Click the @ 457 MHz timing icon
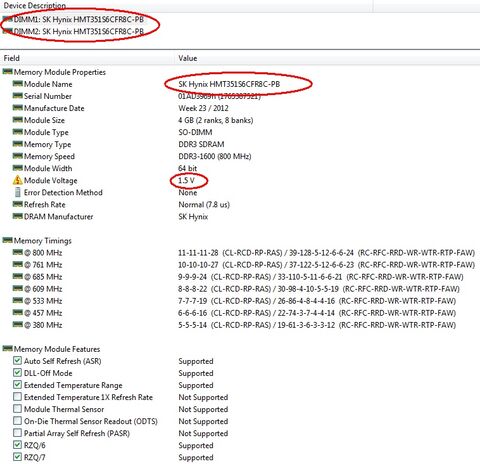The width and height of the screenshot is (480, 464). (x=18, y=312)
